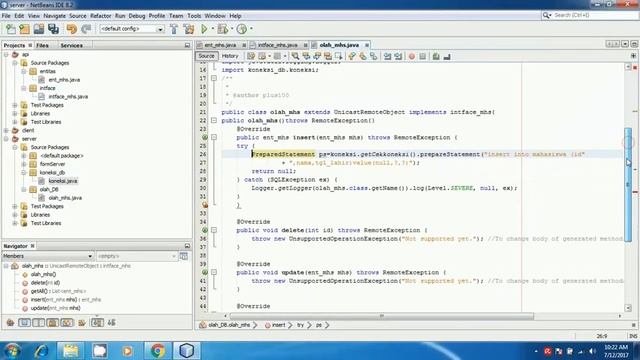Toggle Show Inherited Members in Navigator
This screenshot has height=360, width=640.
10,323
